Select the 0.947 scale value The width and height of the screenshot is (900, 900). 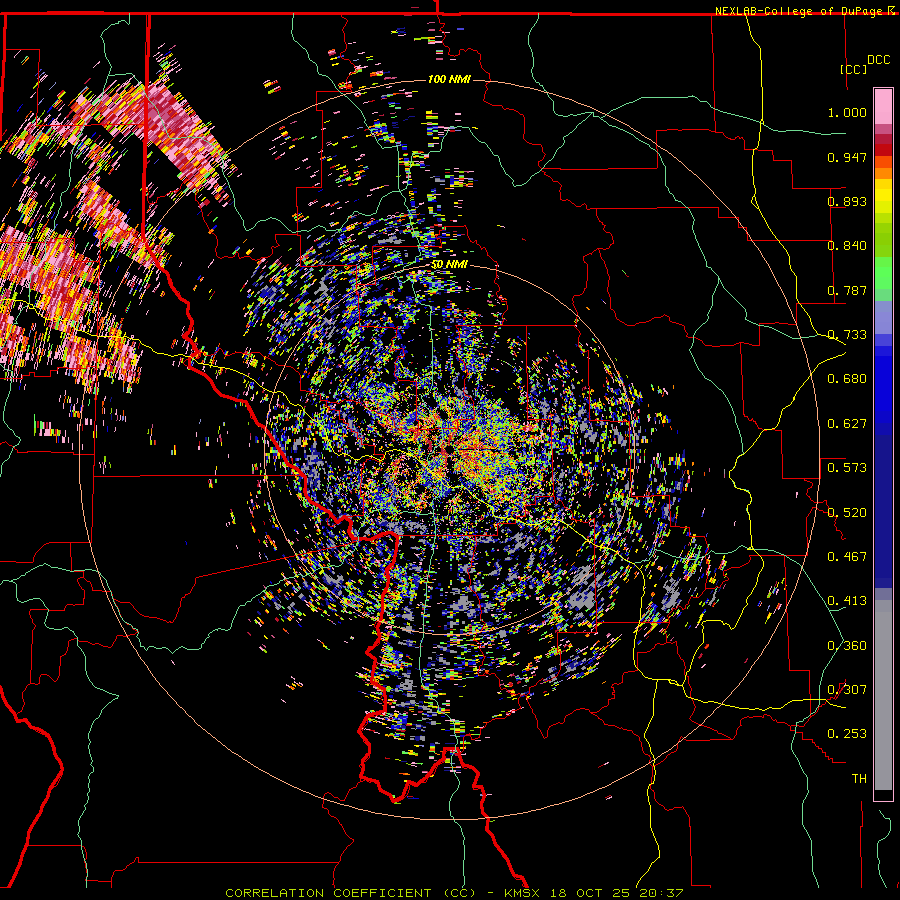click(x=847, y=157)
